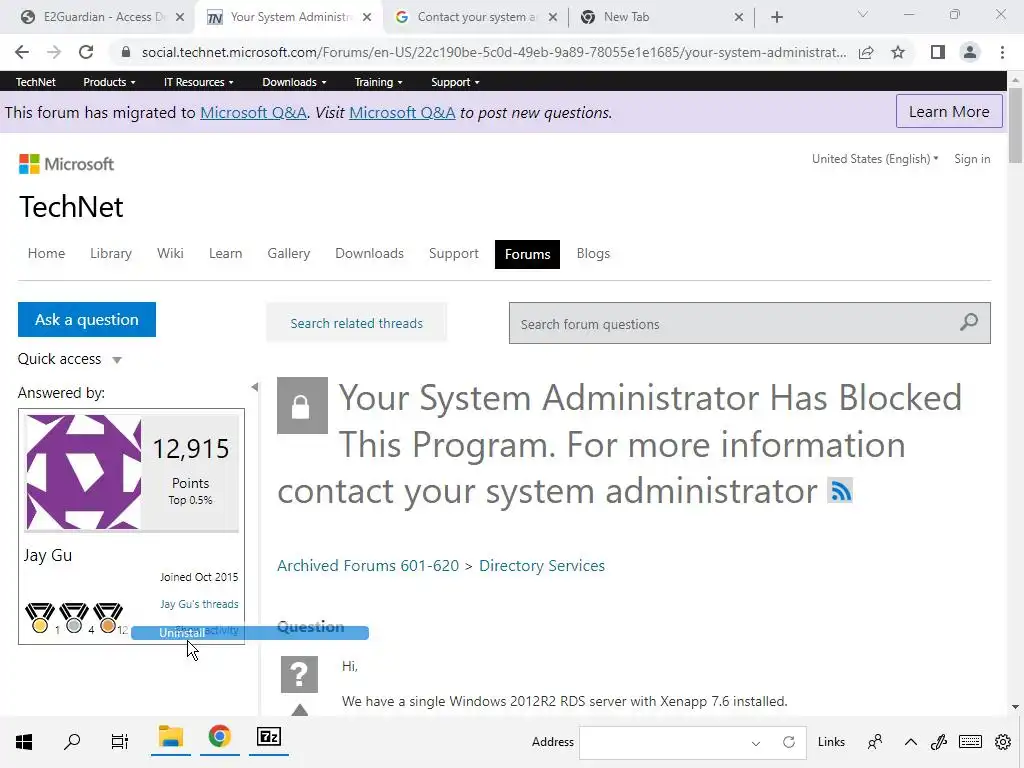The image size is (1024, 768).
Task: Click Search related threads
Action: click(357, 323)
